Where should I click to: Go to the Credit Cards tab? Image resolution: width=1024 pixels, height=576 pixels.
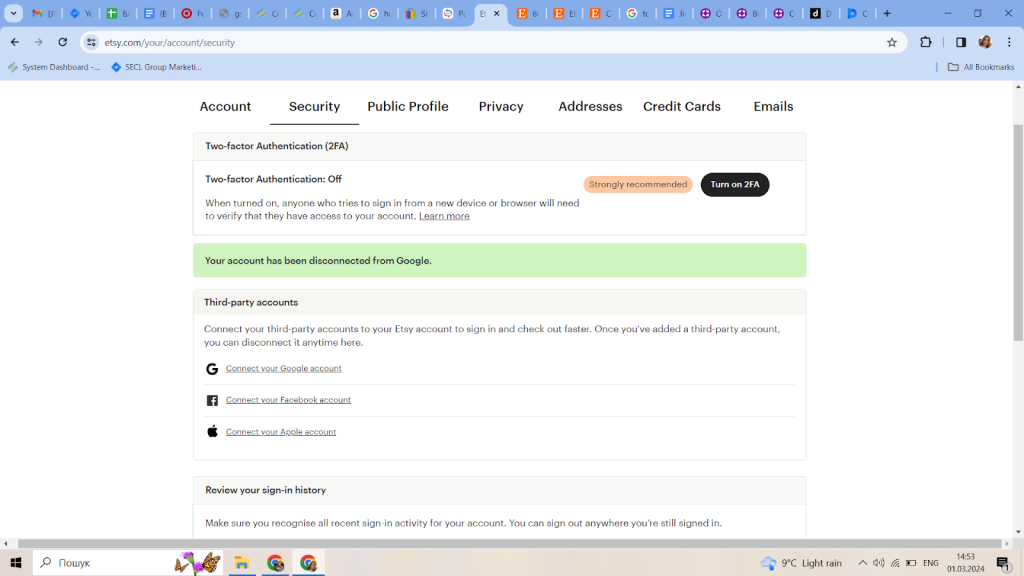(681, 106)
